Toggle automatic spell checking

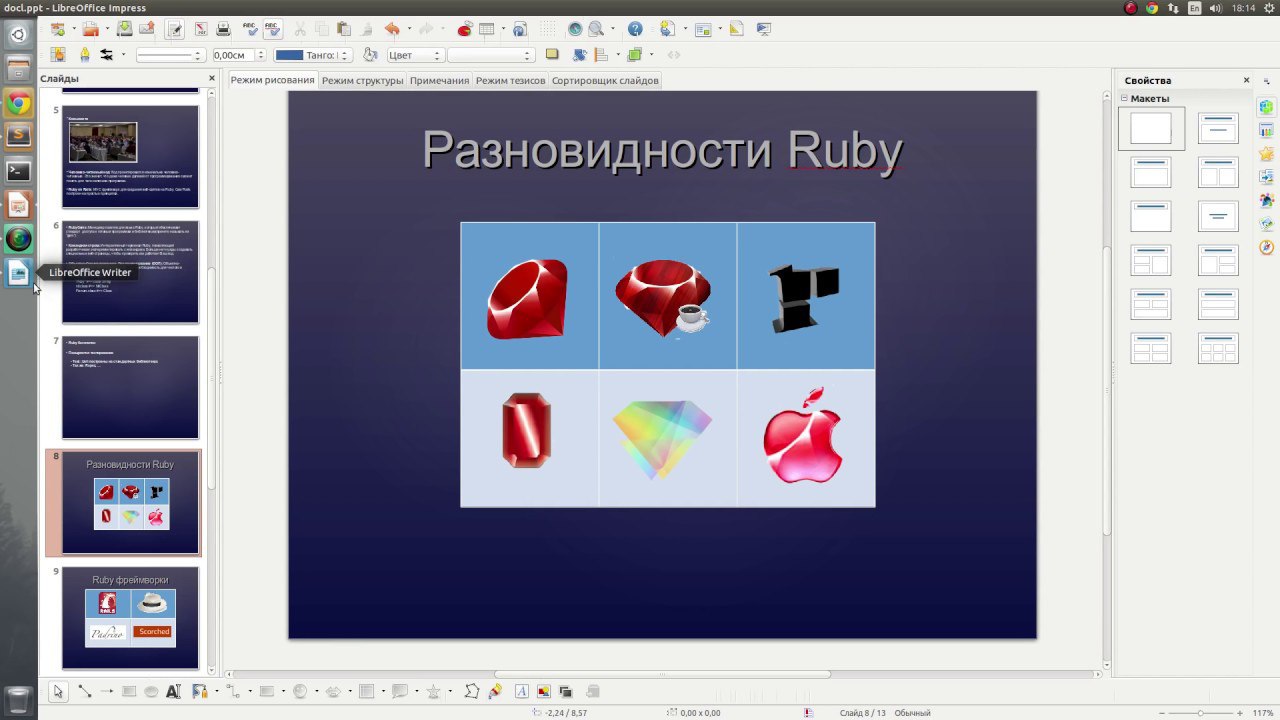pos(272,29)
